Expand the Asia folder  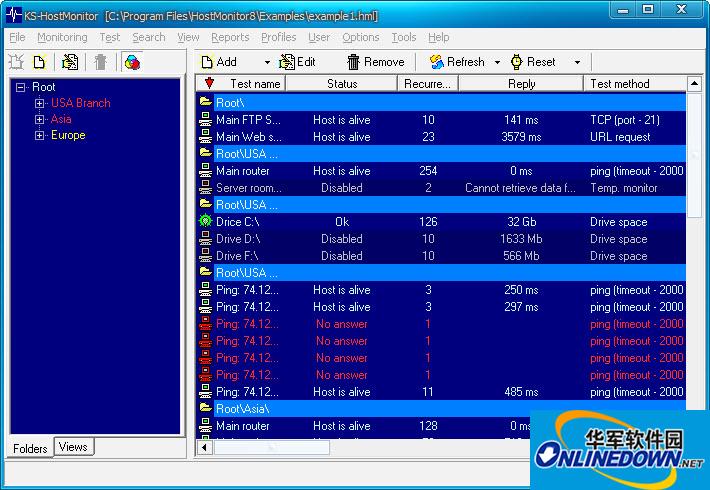tap(39, 120)
